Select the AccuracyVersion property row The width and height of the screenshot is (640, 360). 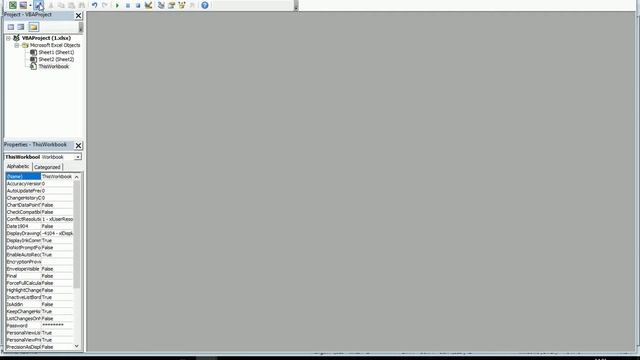coord(40,184)
